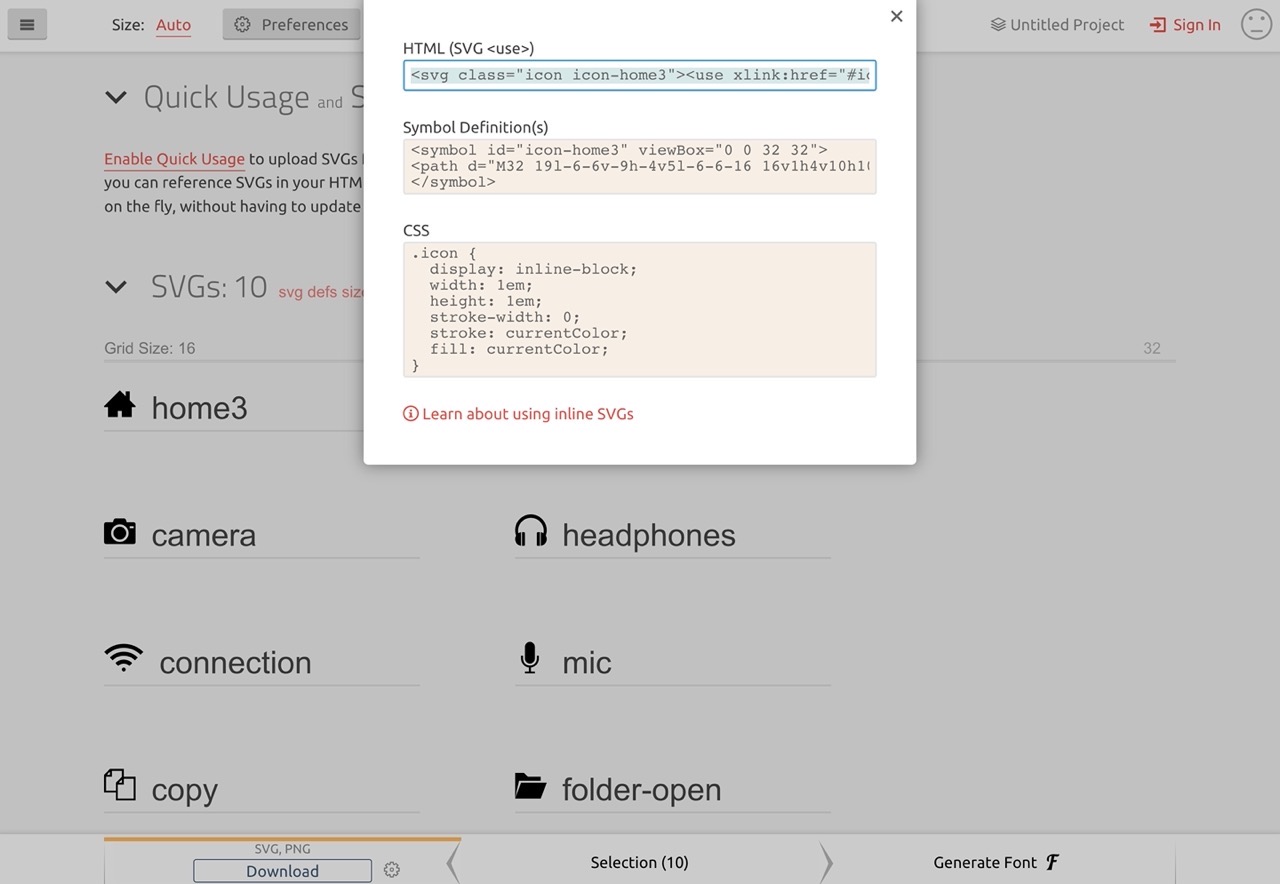1280x884 pixels.
Task: Open Learn about using inline SVGs
Action: click(518, 414)
